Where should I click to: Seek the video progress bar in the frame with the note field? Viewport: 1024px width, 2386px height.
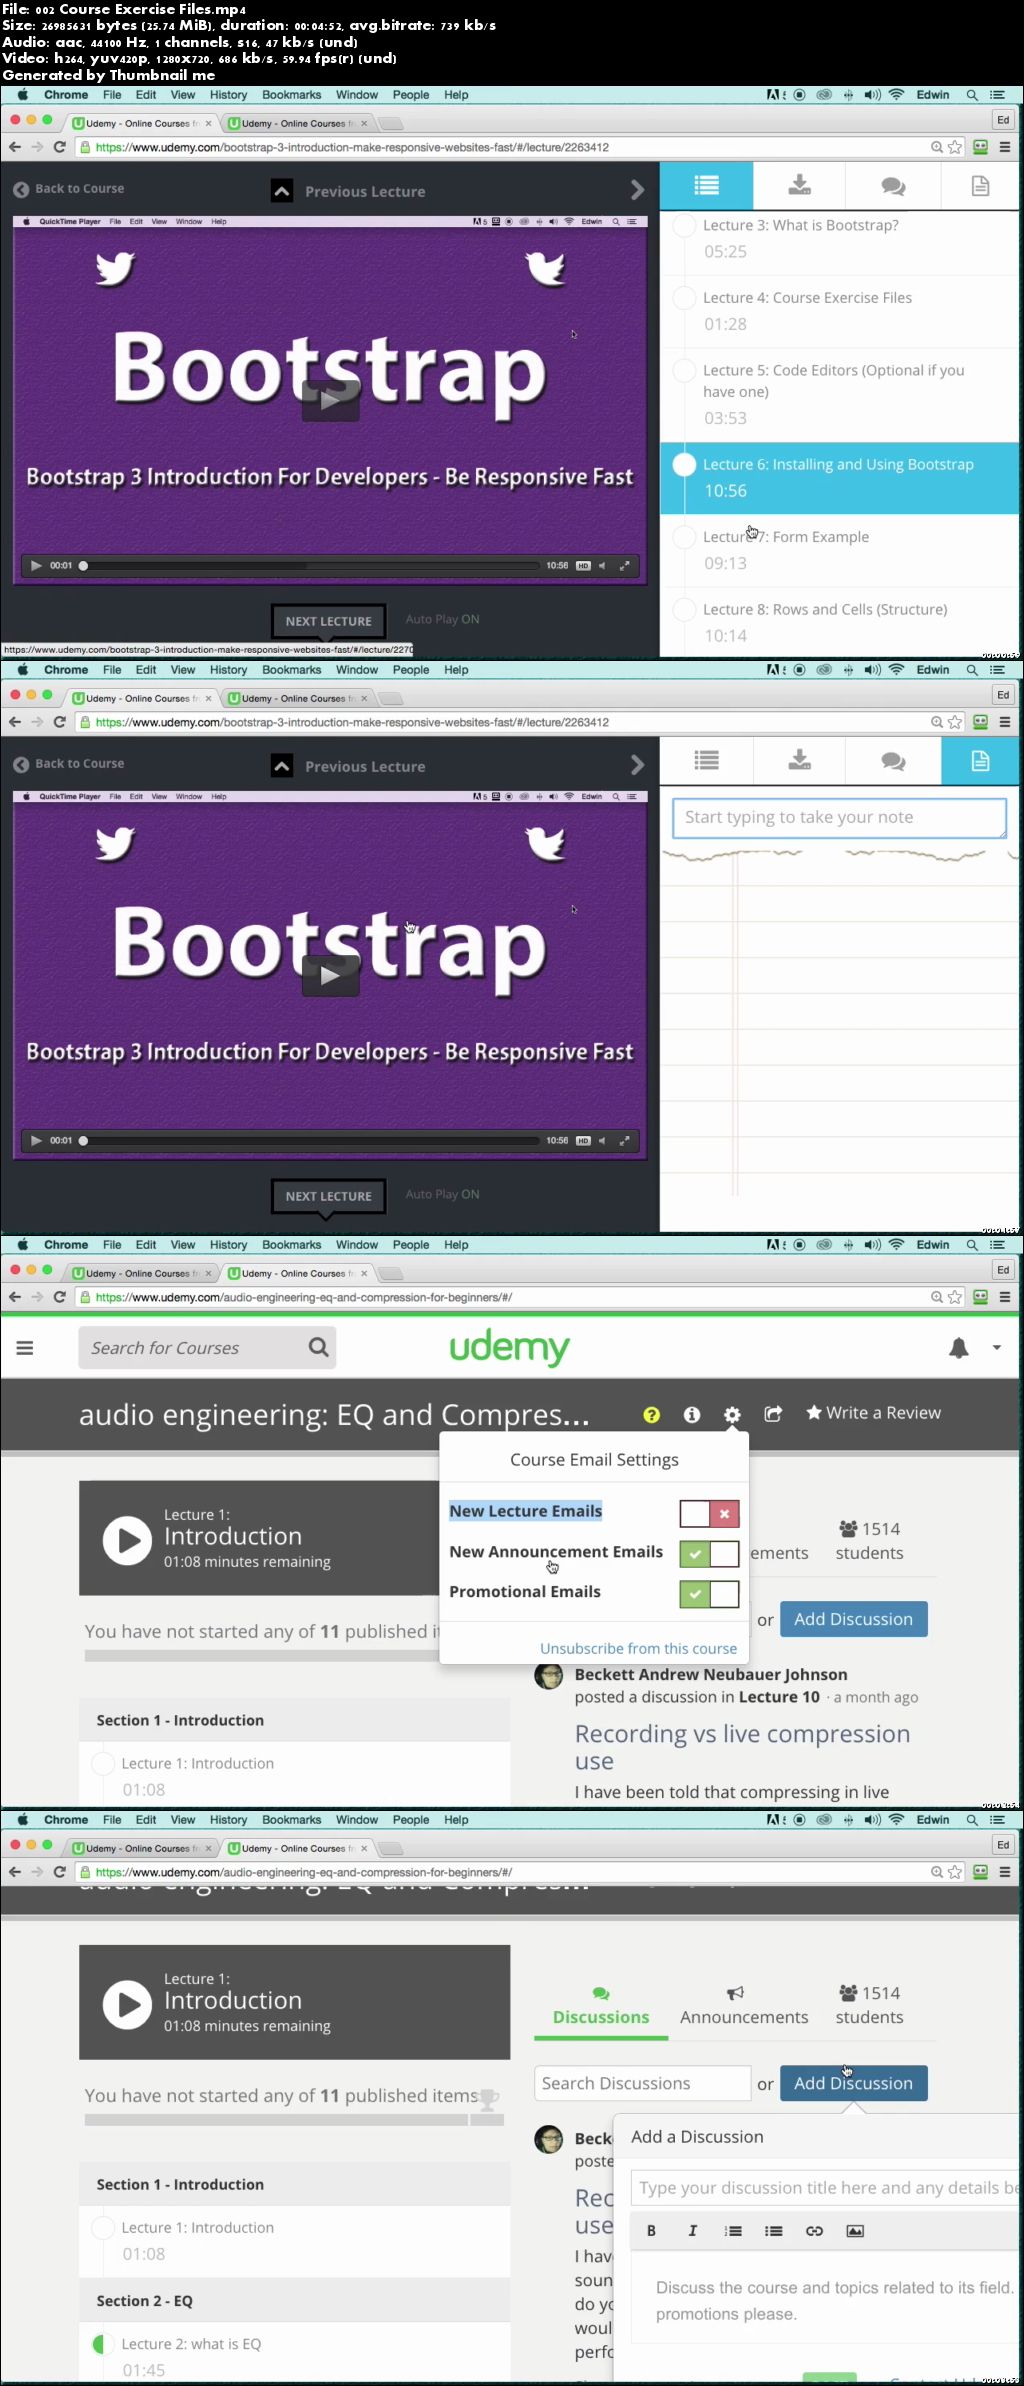310,1141
